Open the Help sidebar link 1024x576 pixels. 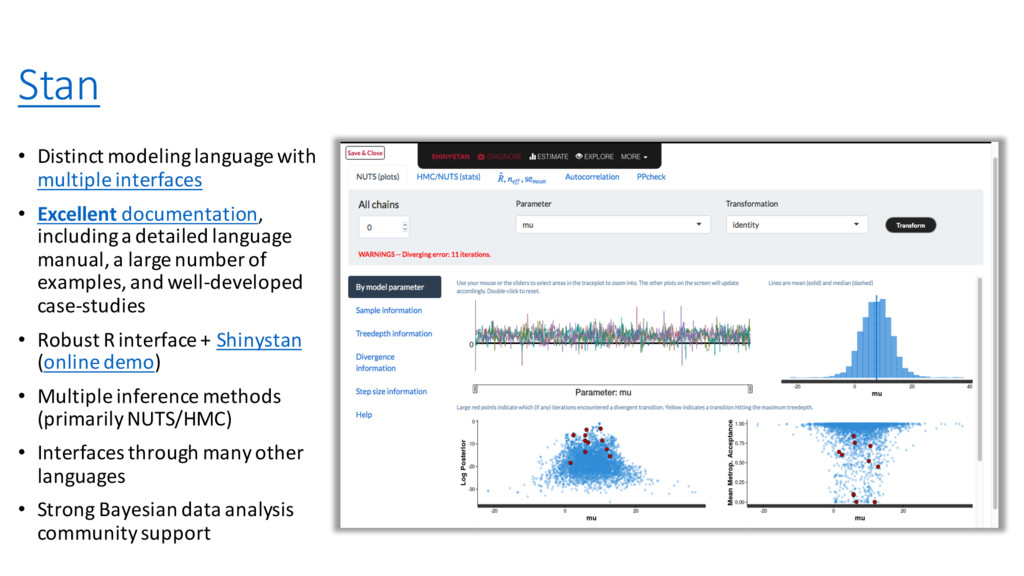pos(364,415)
